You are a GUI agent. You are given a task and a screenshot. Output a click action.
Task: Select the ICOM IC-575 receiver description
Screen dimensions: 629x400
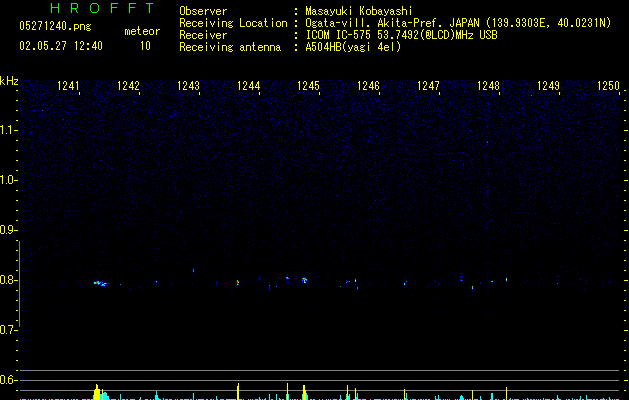tap(401, 35)
